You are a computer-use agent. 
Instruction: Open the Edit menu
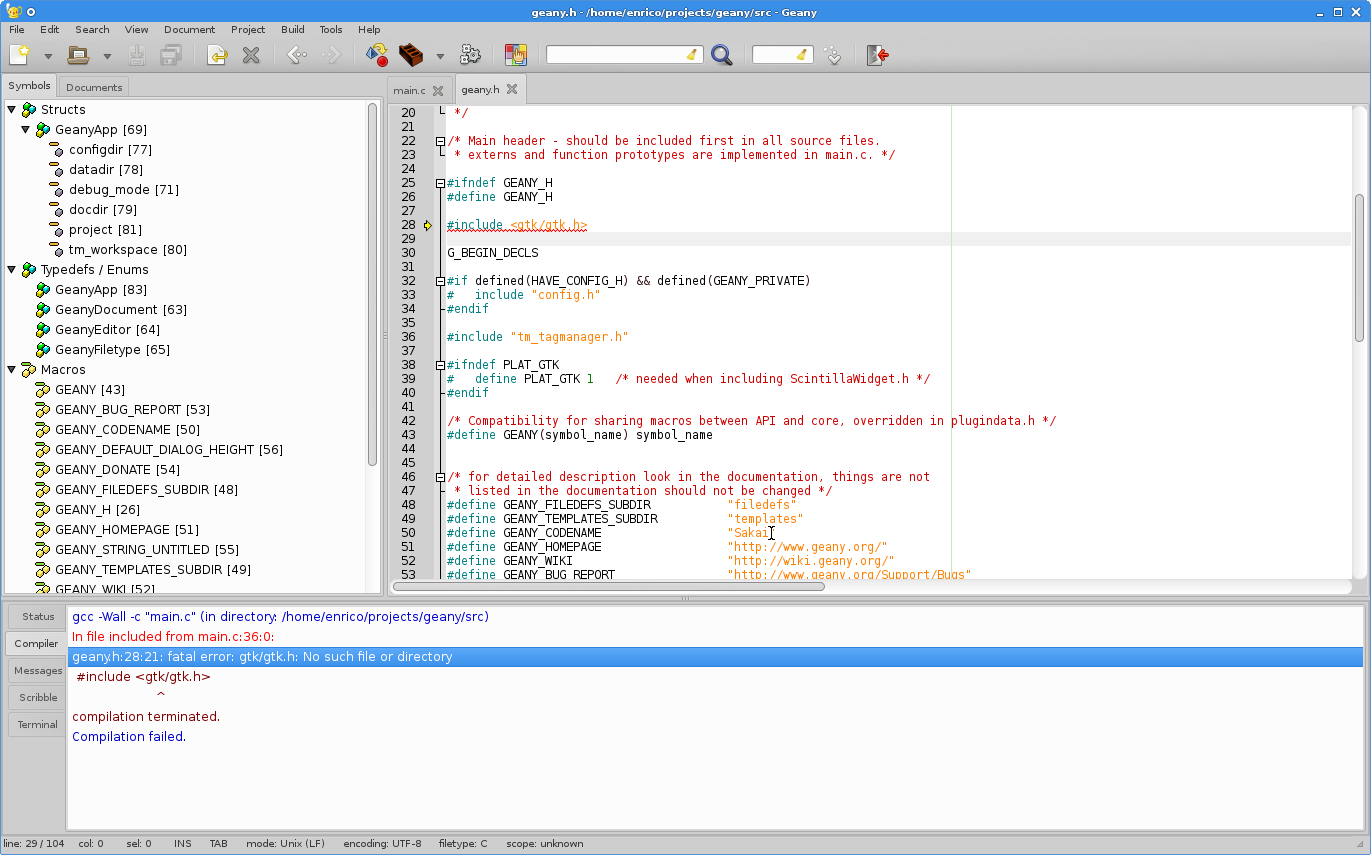click(49, 29)
